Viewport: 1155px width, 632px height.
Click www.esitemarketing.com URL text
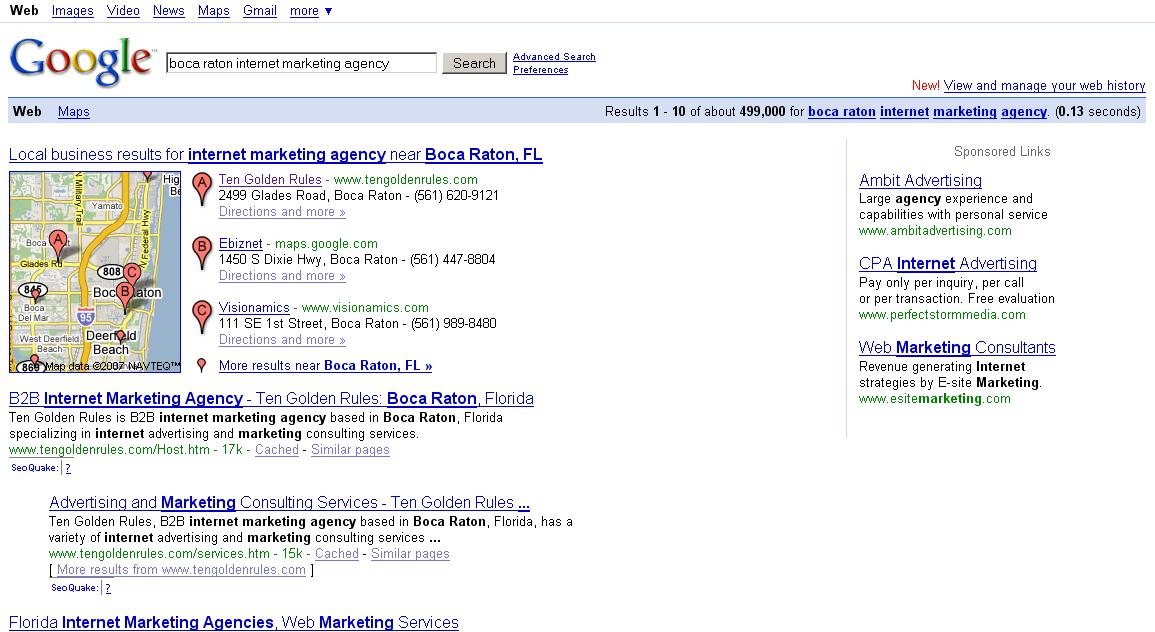click(935, 399)
